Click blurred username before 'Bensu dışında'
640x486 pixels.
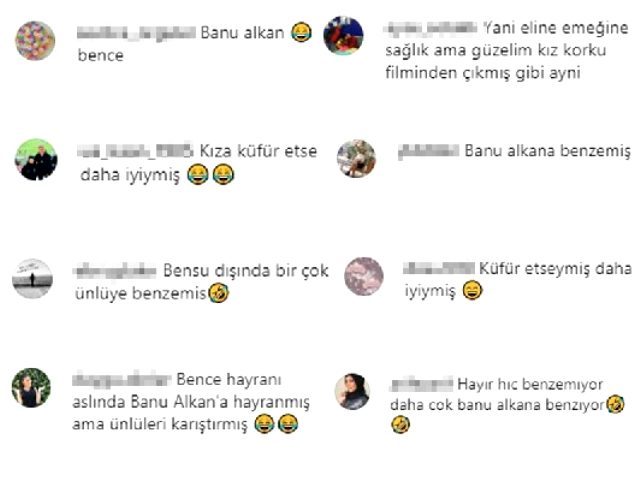coord(115,271)
